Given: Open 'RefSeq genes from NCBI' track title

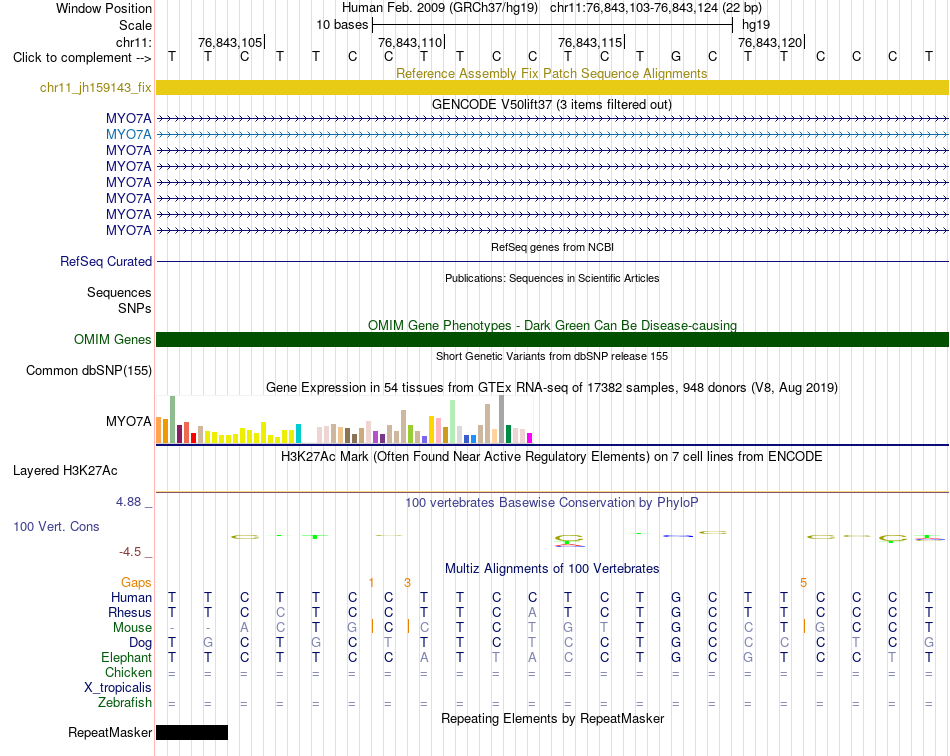Looking at the screenshot, I should coord(552,247).
